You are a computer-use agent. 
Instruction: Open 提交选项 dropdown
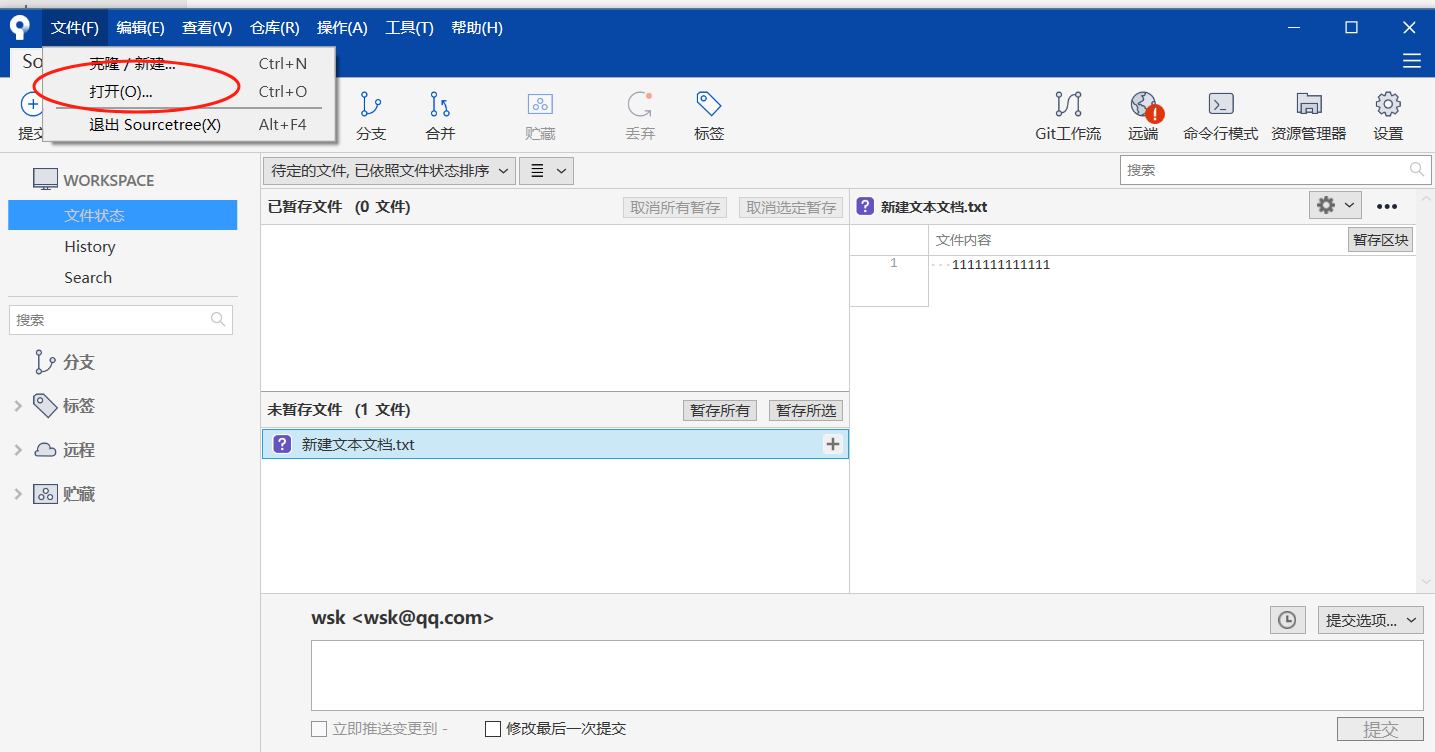tap(1370, 620)
